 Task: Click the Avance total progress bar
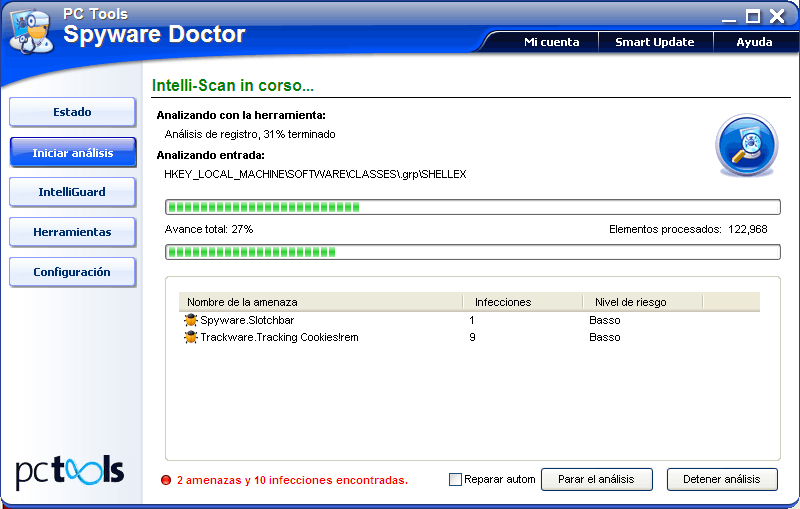click(x=473, y=252)
